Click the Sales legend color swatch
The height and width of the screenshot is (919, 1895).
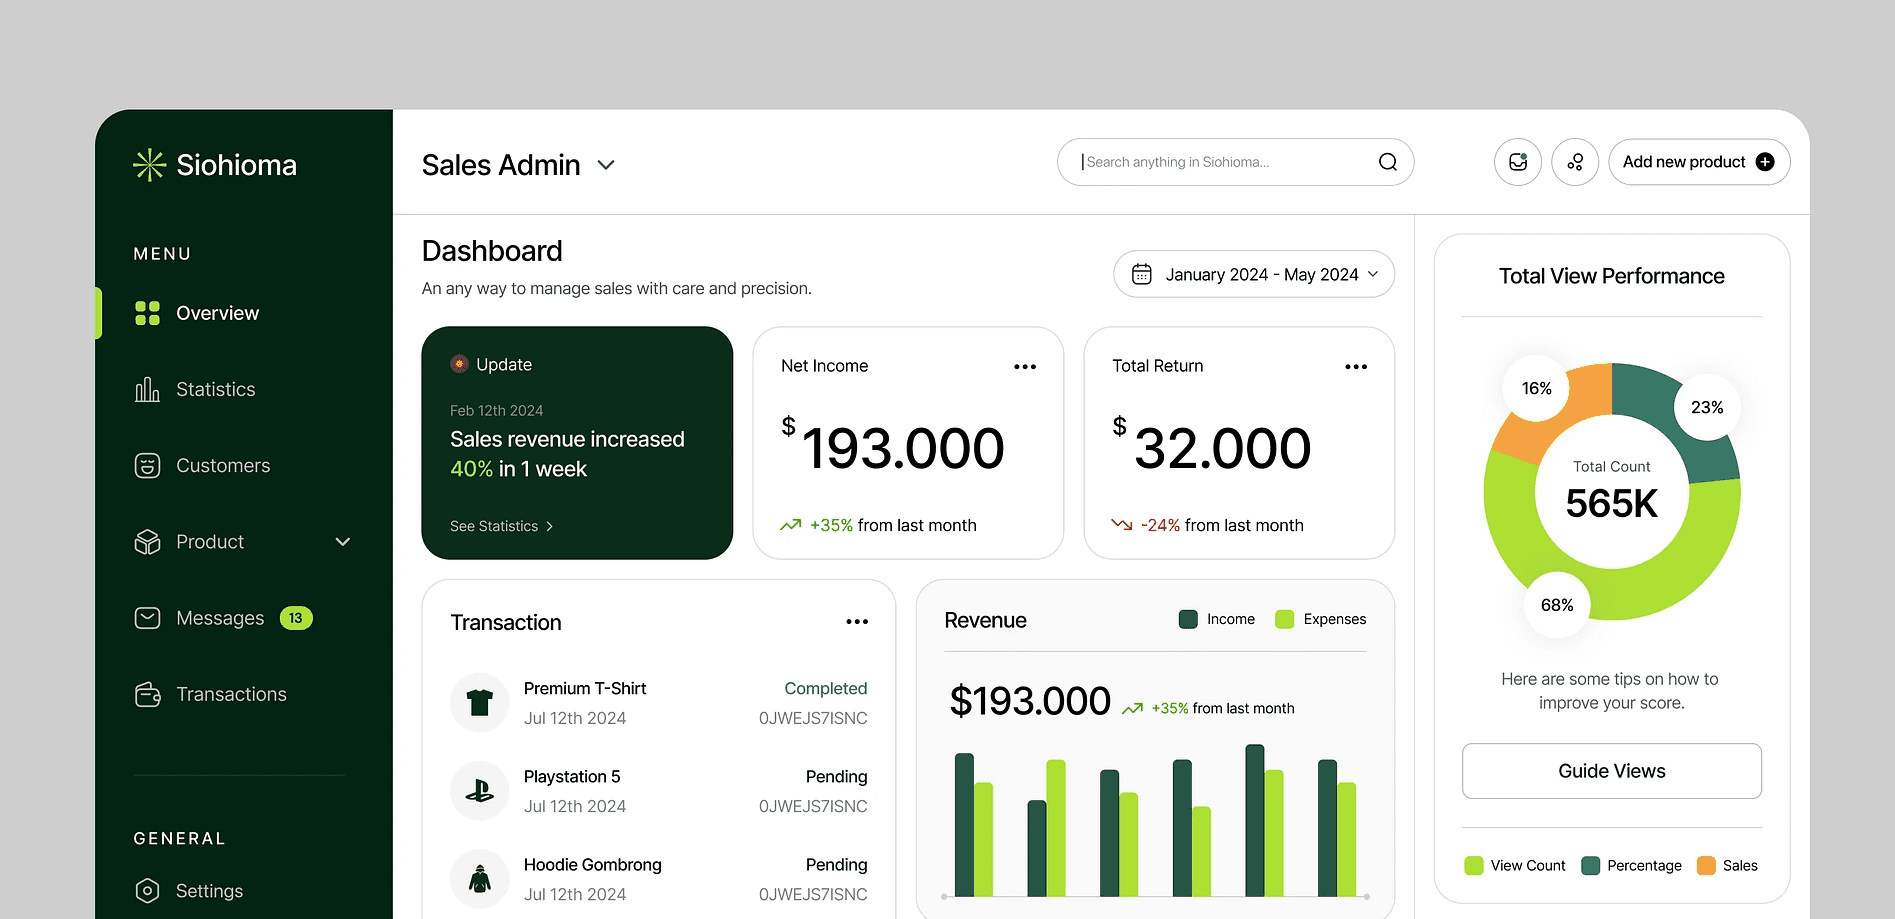(x=1707, y=866)
